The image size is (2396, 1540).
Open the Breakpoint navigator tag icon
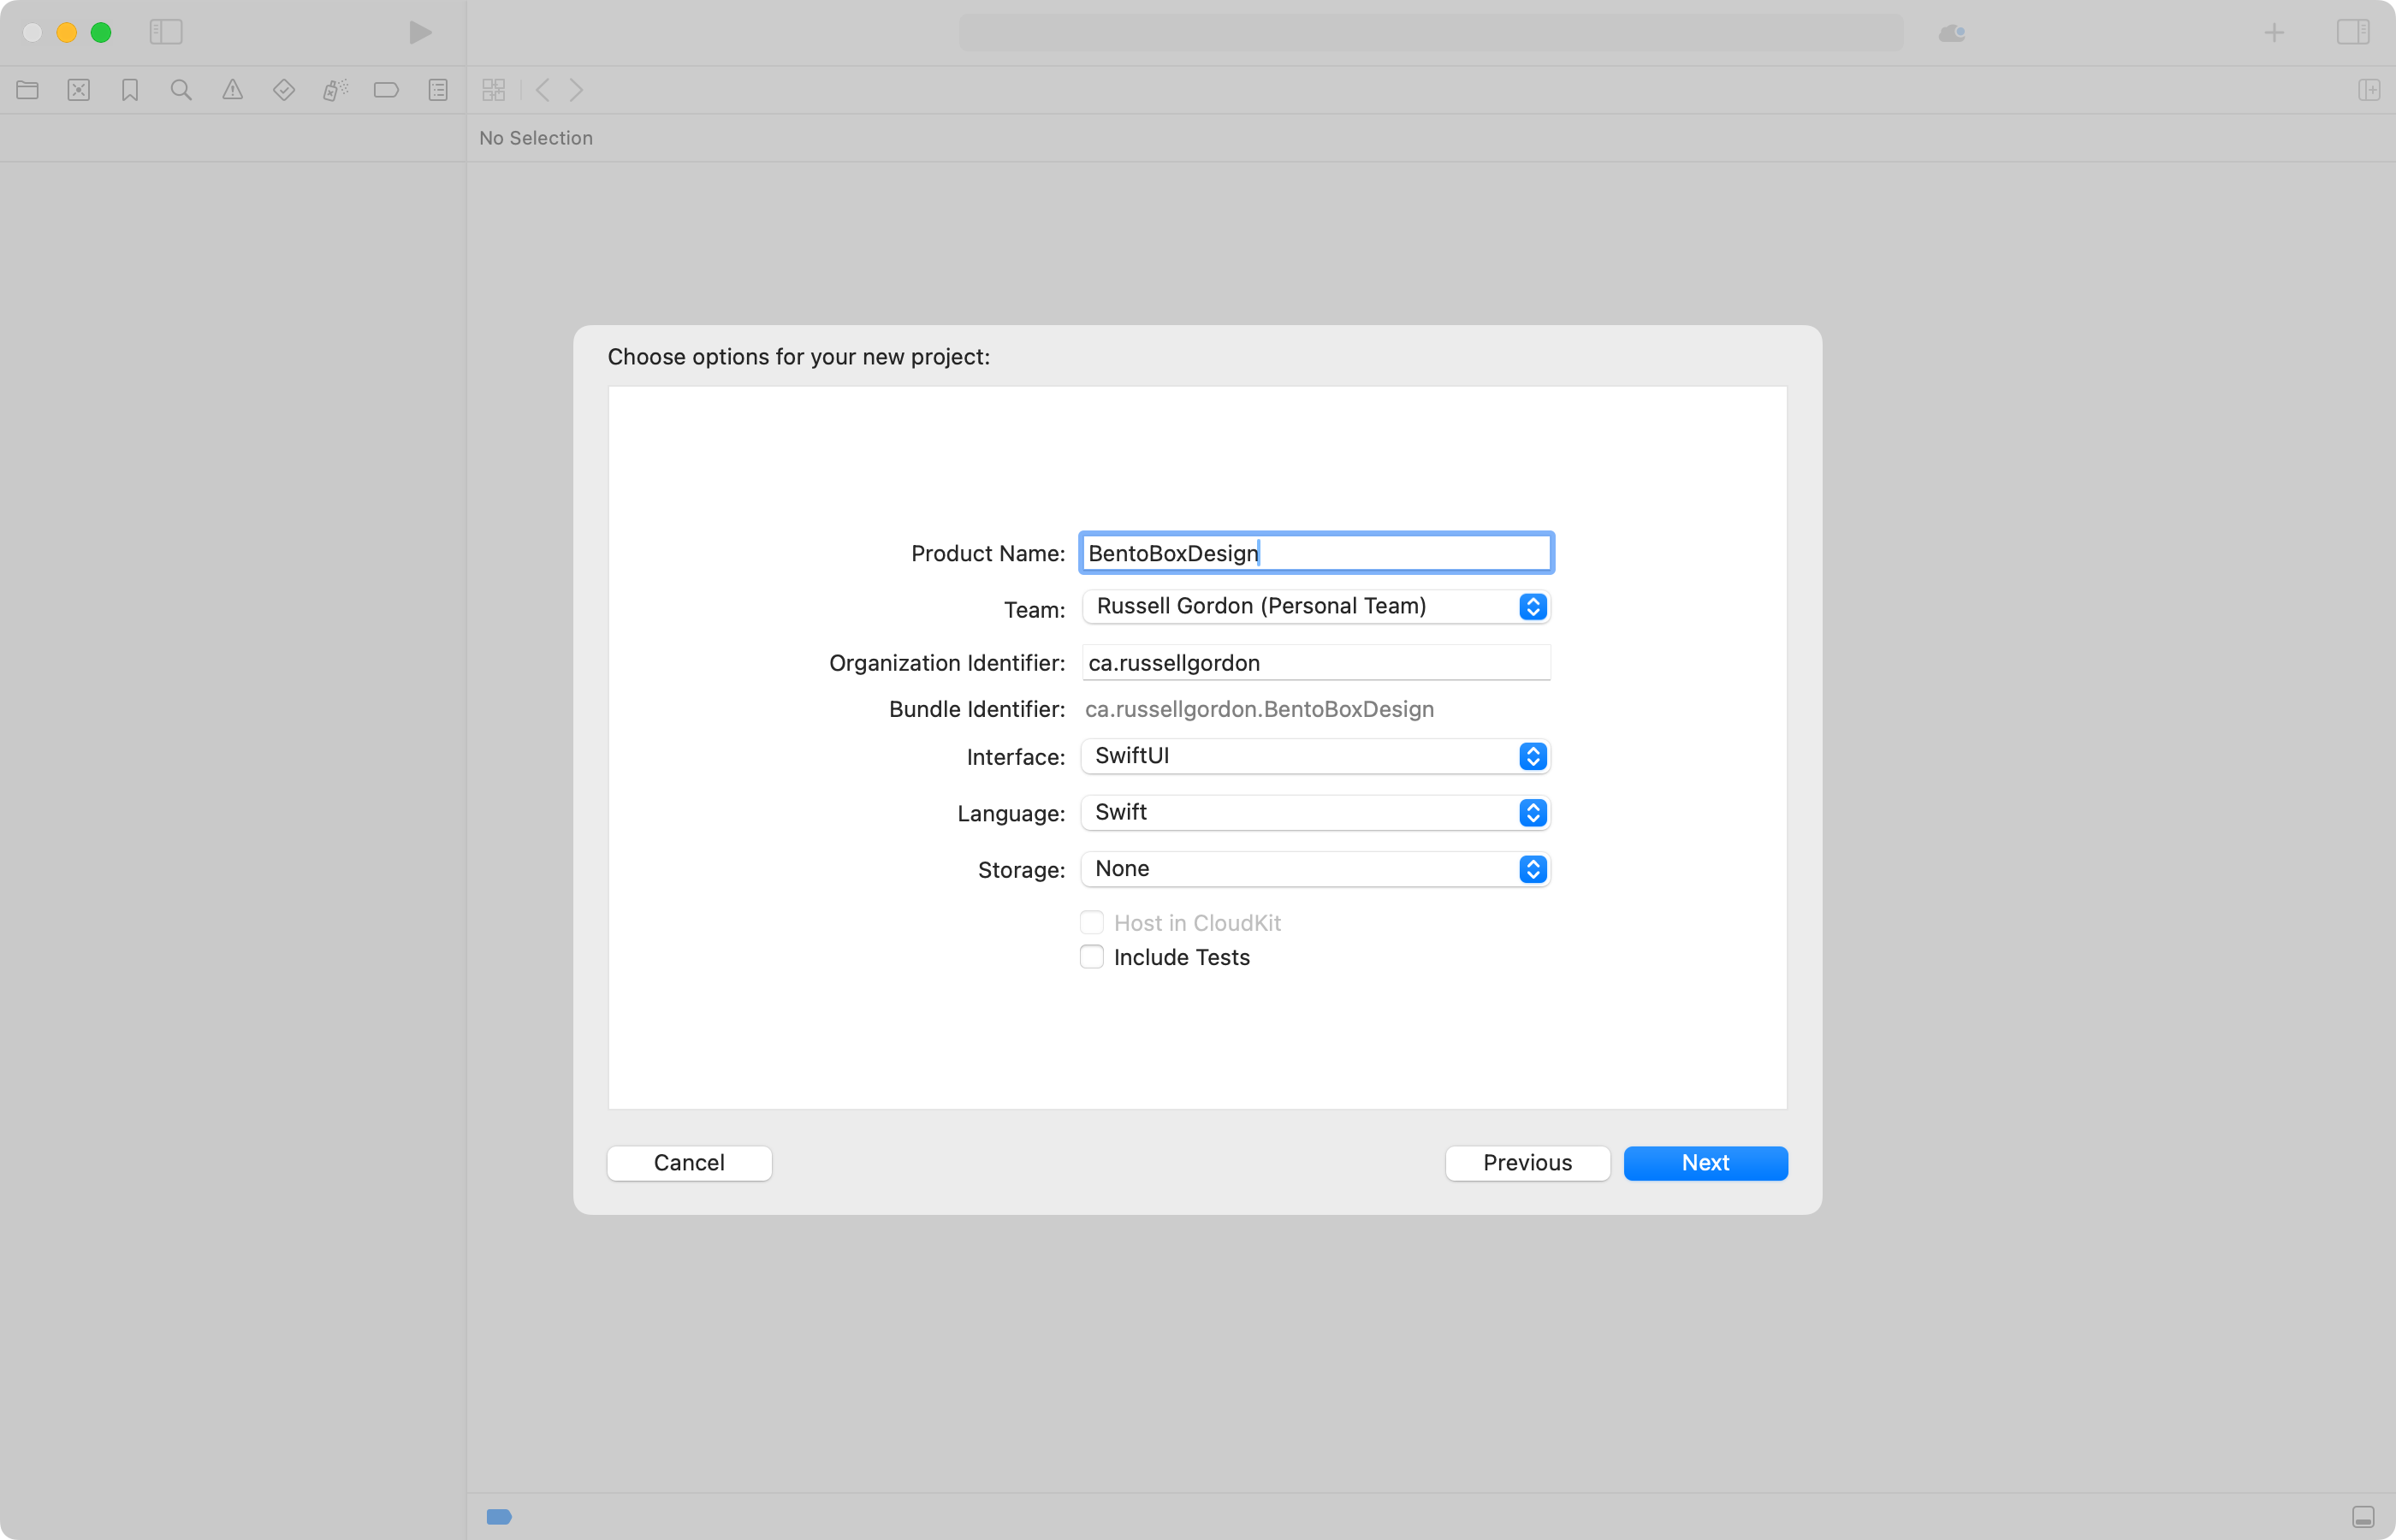(x=387, y=90)
